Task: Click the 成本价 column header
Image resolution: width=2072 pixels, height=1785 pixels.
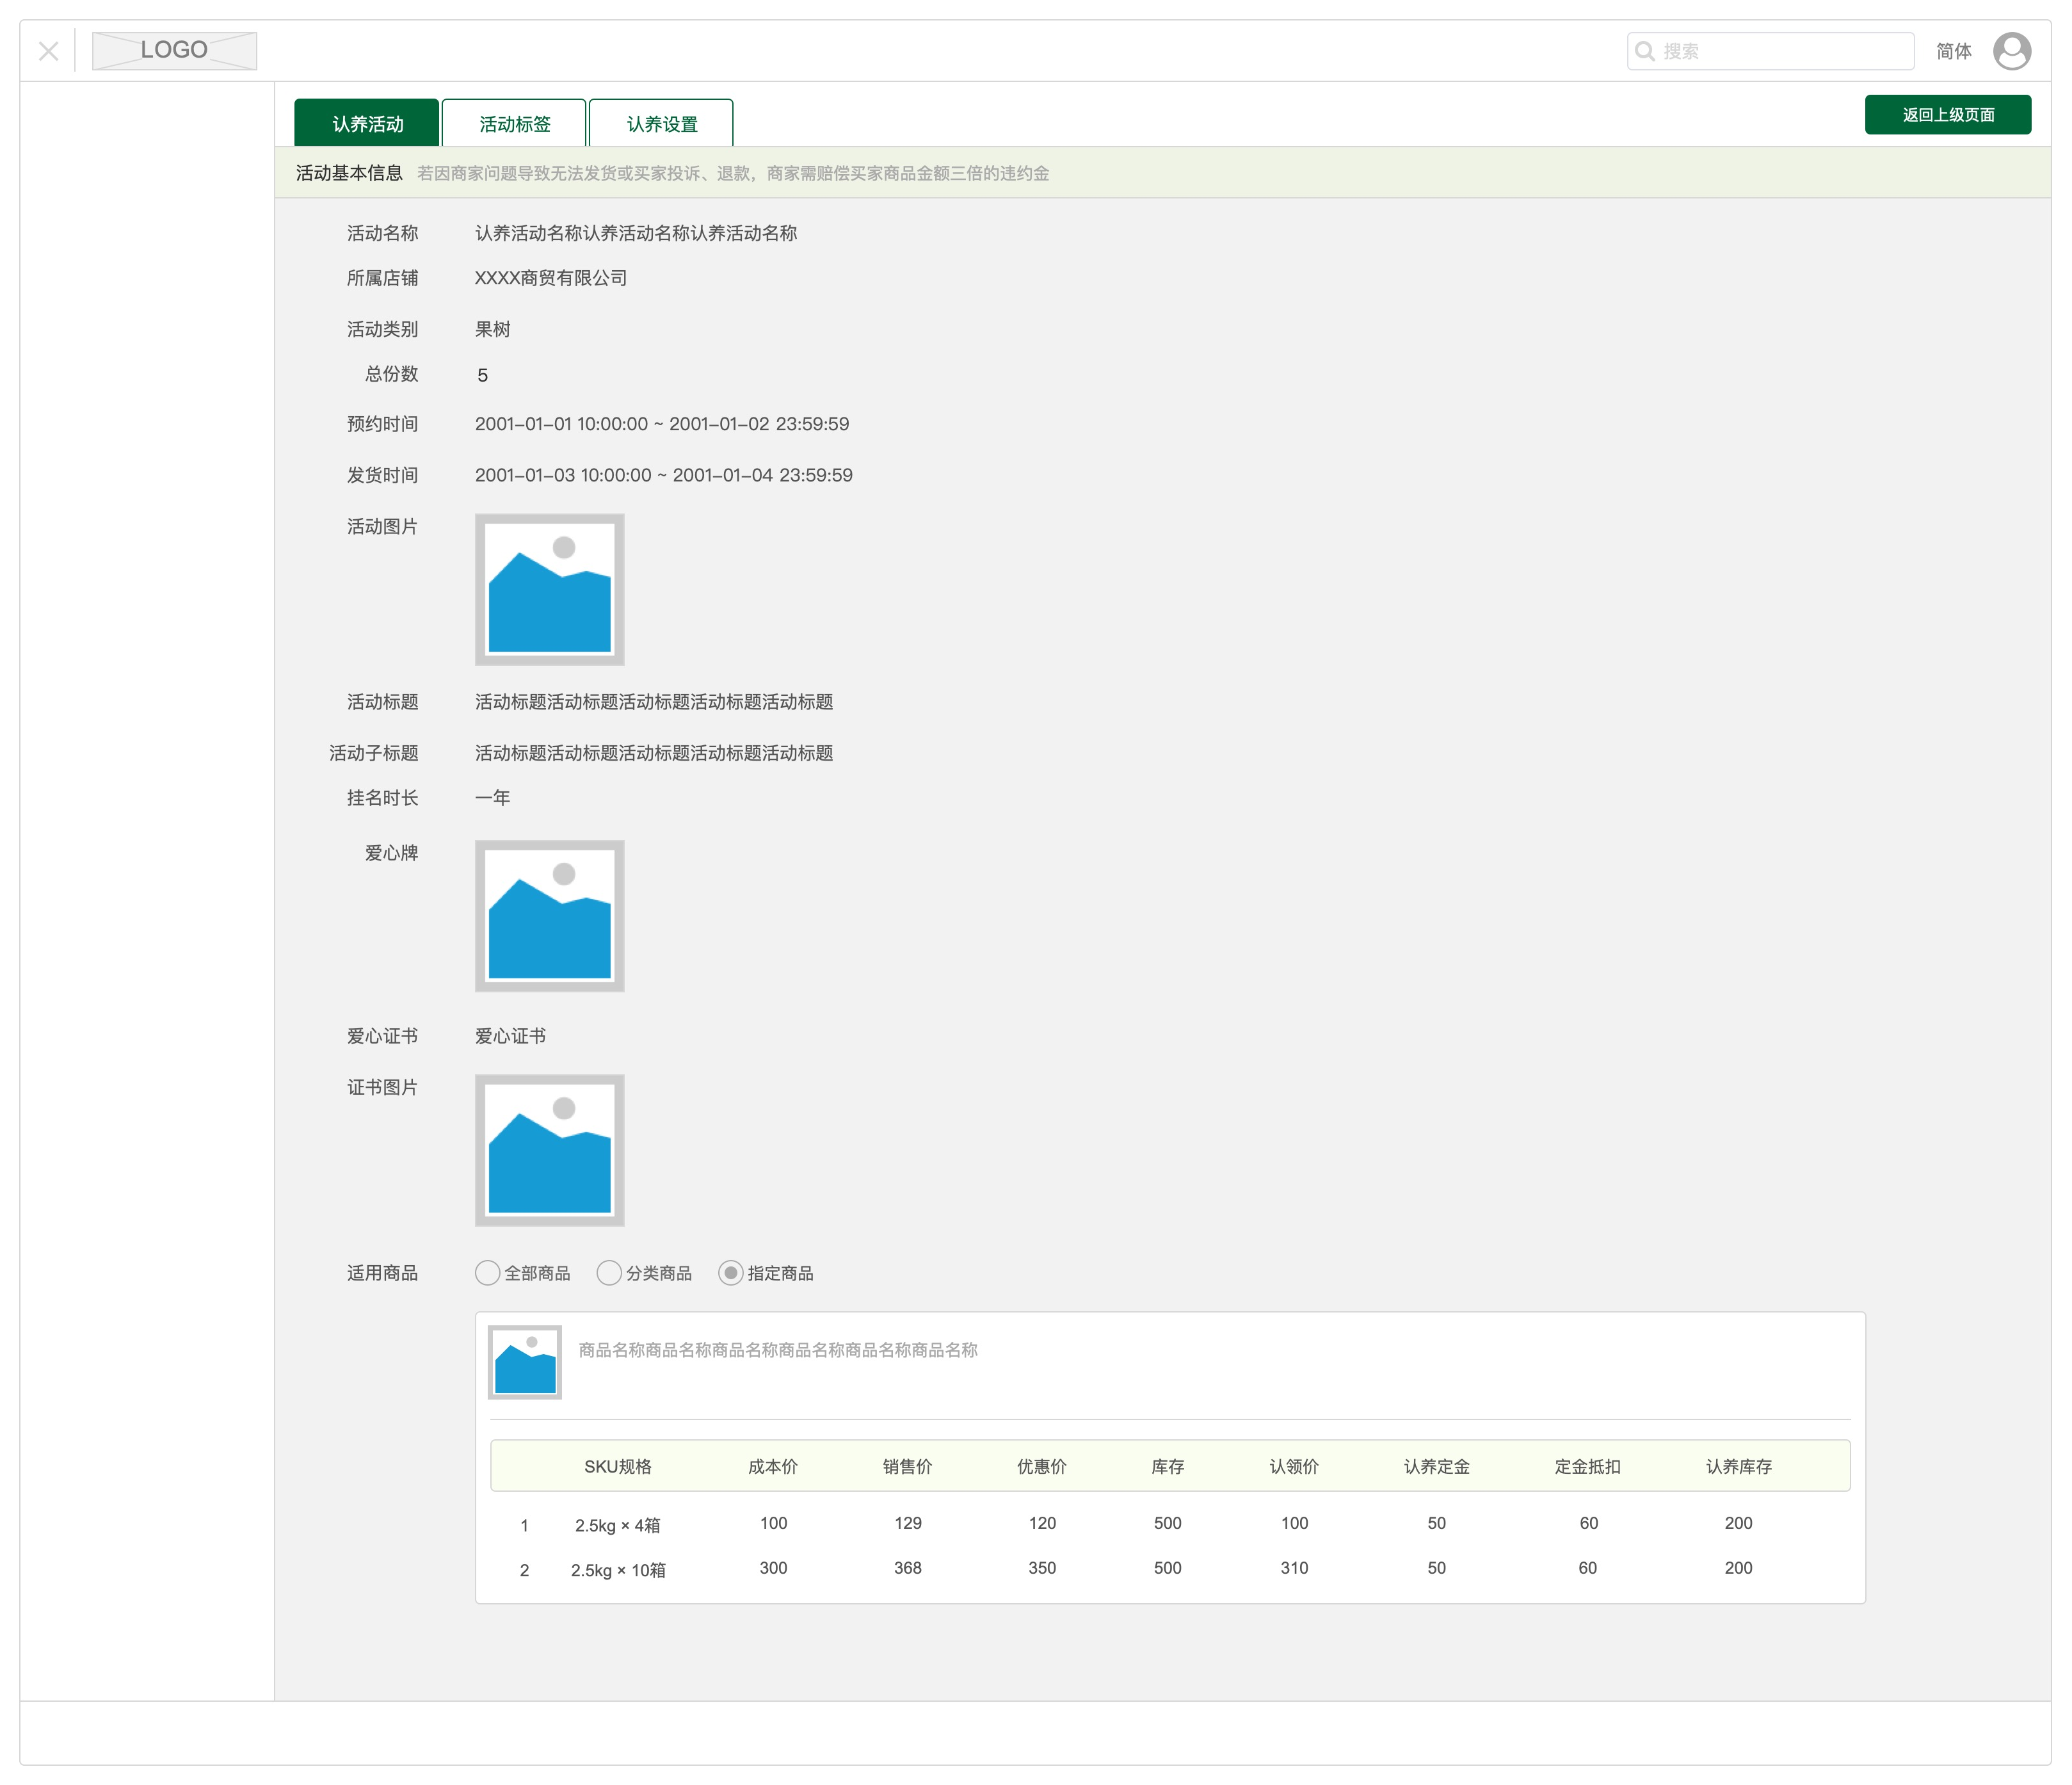Action: coord(773,1466)
